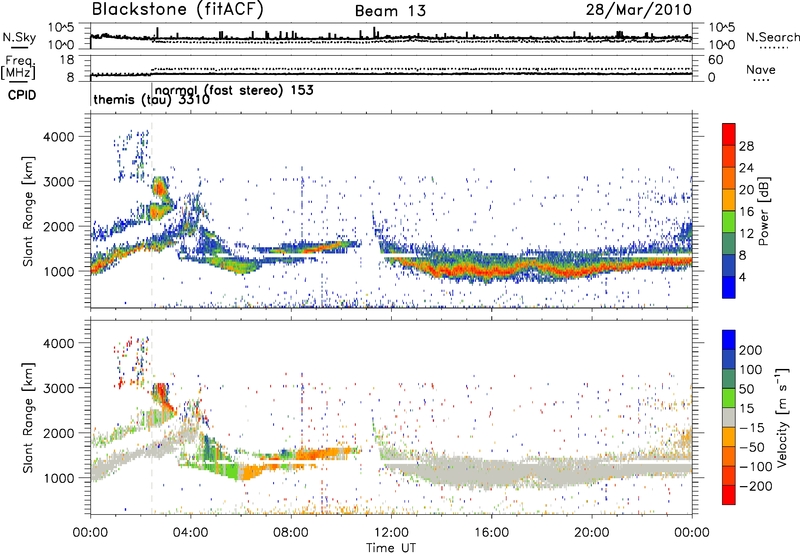Click the "50" tick on Velocity colorbar

point(746,389)
